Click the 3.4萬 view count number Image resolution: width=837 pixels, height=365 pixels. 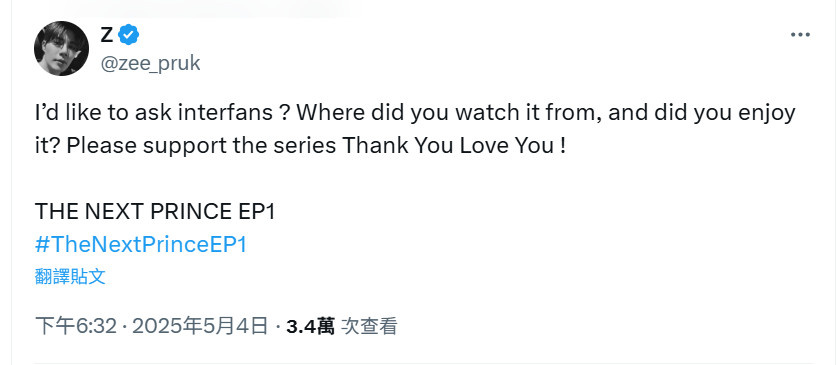310,326
